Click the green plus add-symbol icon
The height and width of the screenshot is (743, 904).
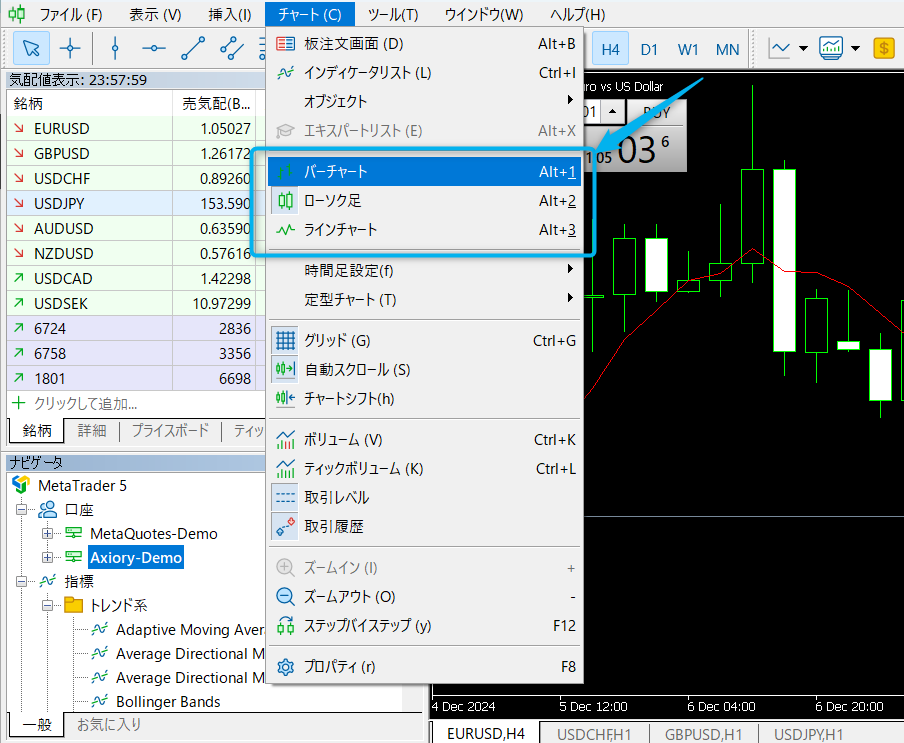pos(18,403)
